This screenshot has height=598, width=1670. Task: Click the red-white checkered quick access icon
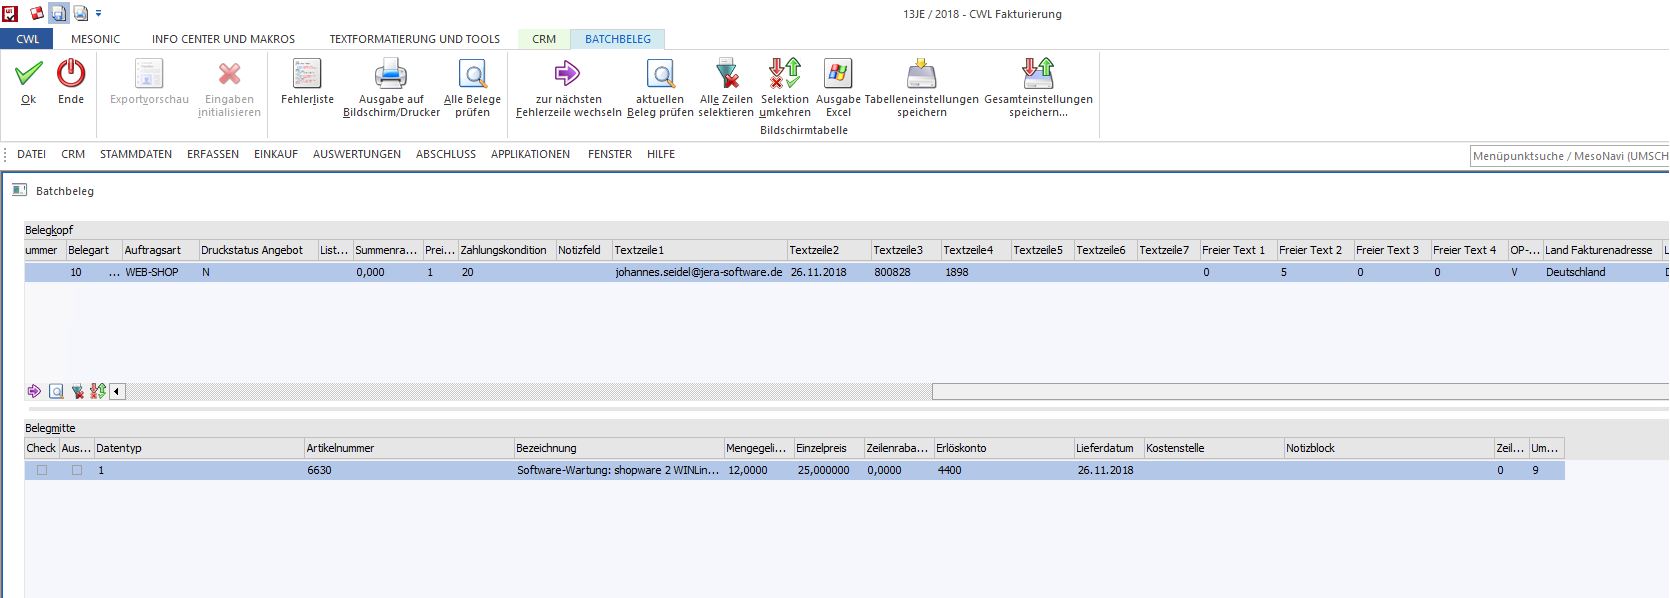(x=37, y=13)
